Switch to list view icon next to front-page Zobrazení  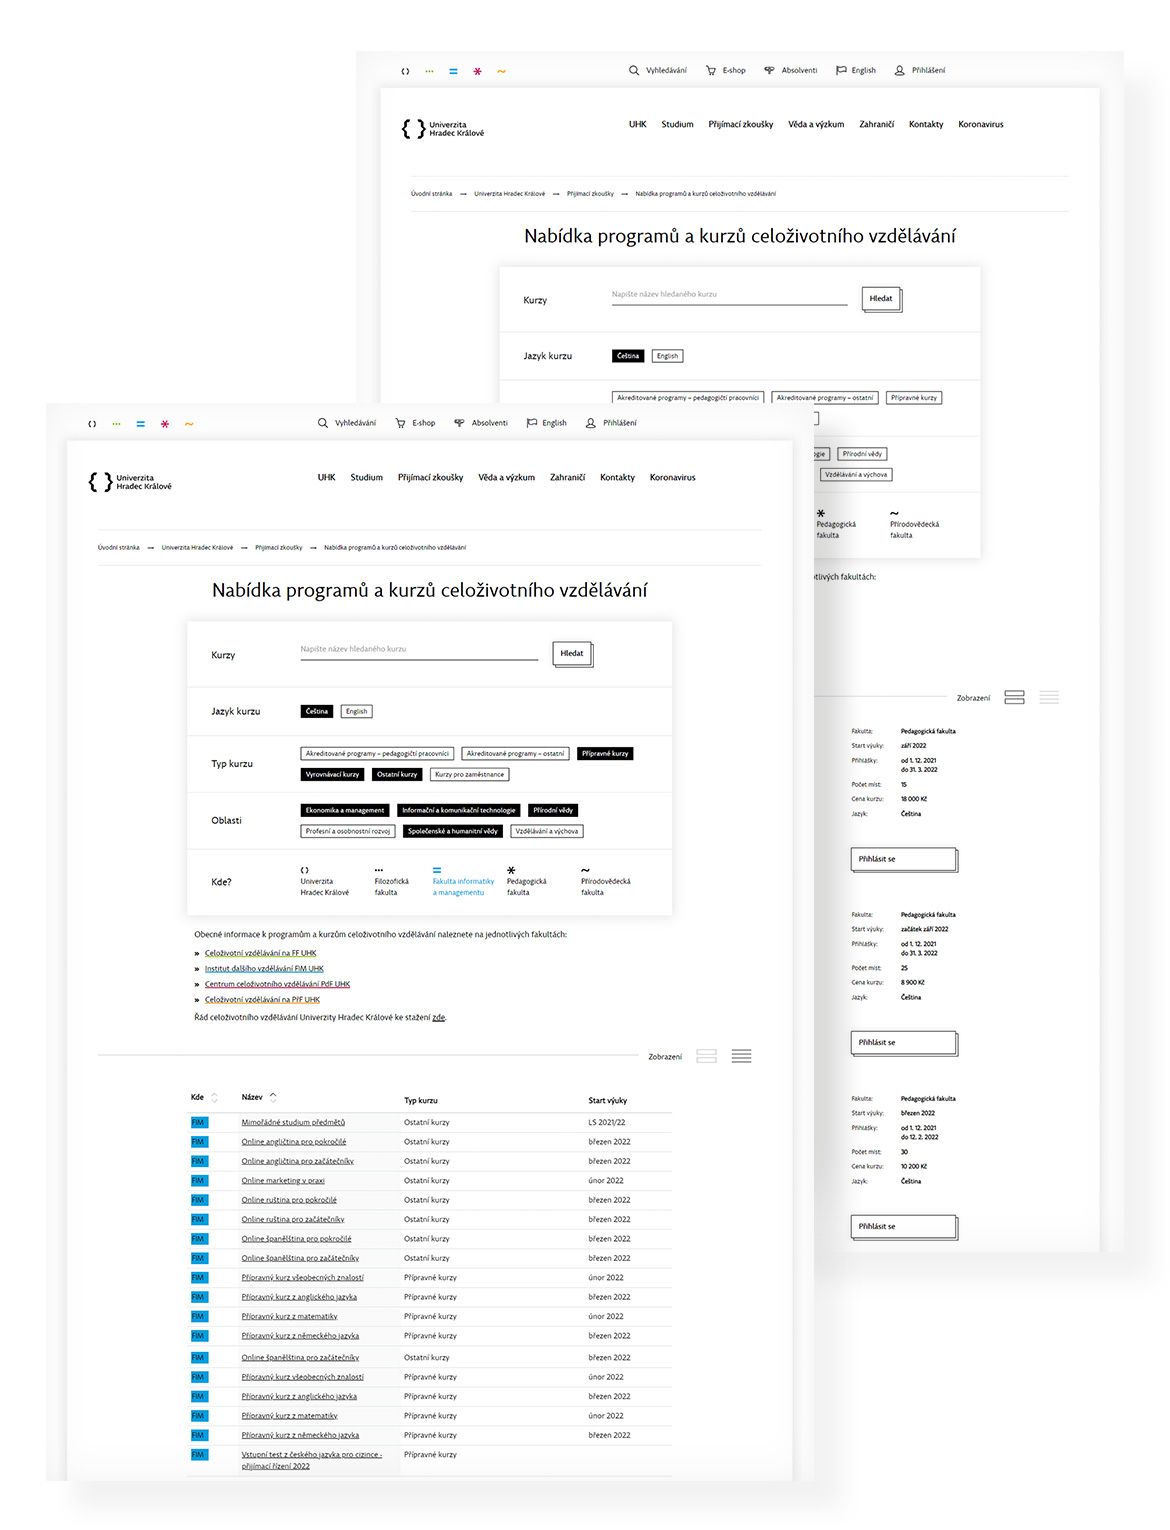click(741, 1056)
